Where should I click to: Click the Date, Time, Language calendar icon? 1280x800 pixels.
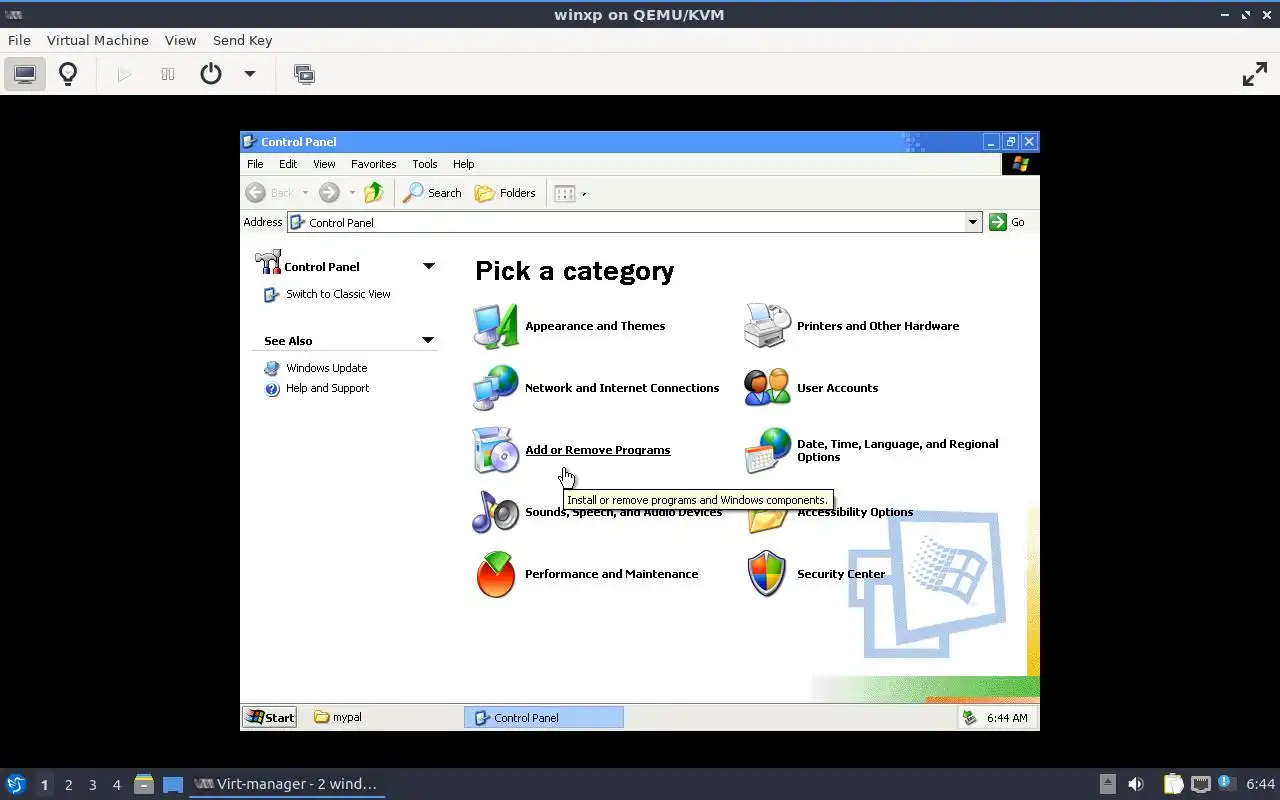click(768, 450)
